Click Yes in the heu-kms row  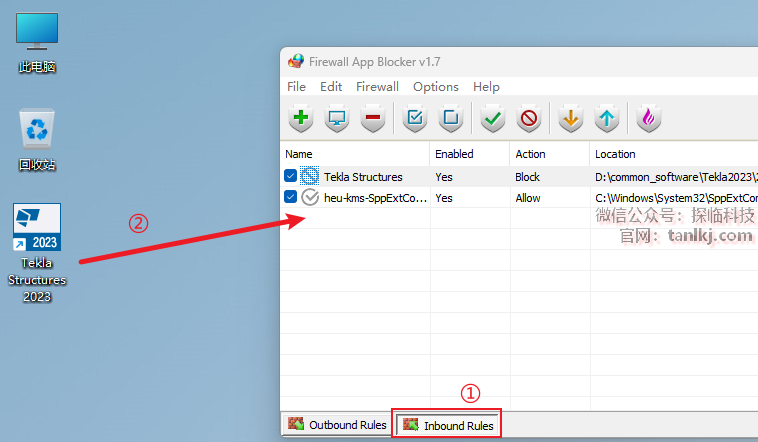[444, 198]
